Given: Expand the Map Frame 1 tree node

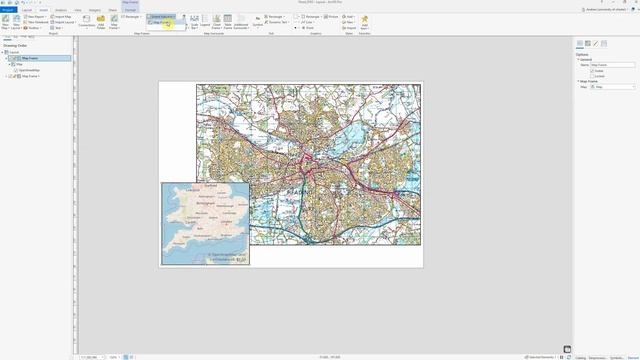Looking at the screenshot, I should coord(6,76).
